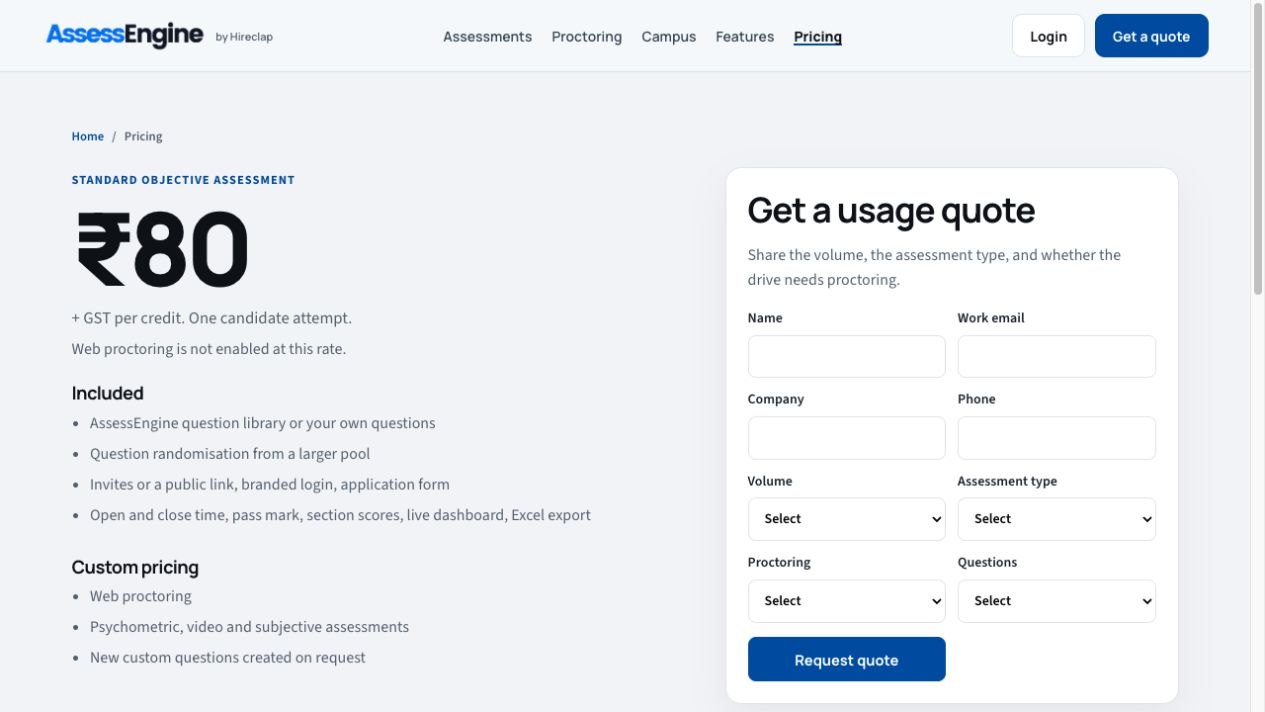Click the ₹80 price heading

(162, 249)
